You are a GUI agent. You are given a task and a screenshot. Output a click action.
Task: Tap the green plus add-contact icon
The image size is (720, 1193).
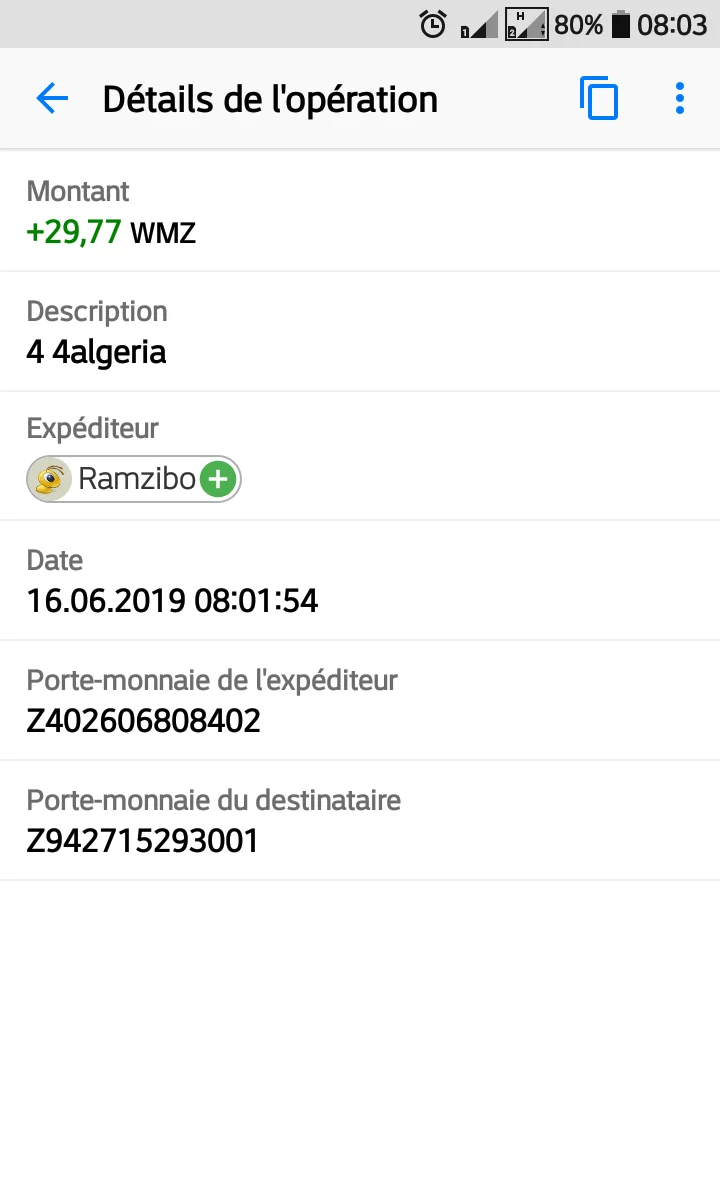pyautogui.click(x=218, y=479)
